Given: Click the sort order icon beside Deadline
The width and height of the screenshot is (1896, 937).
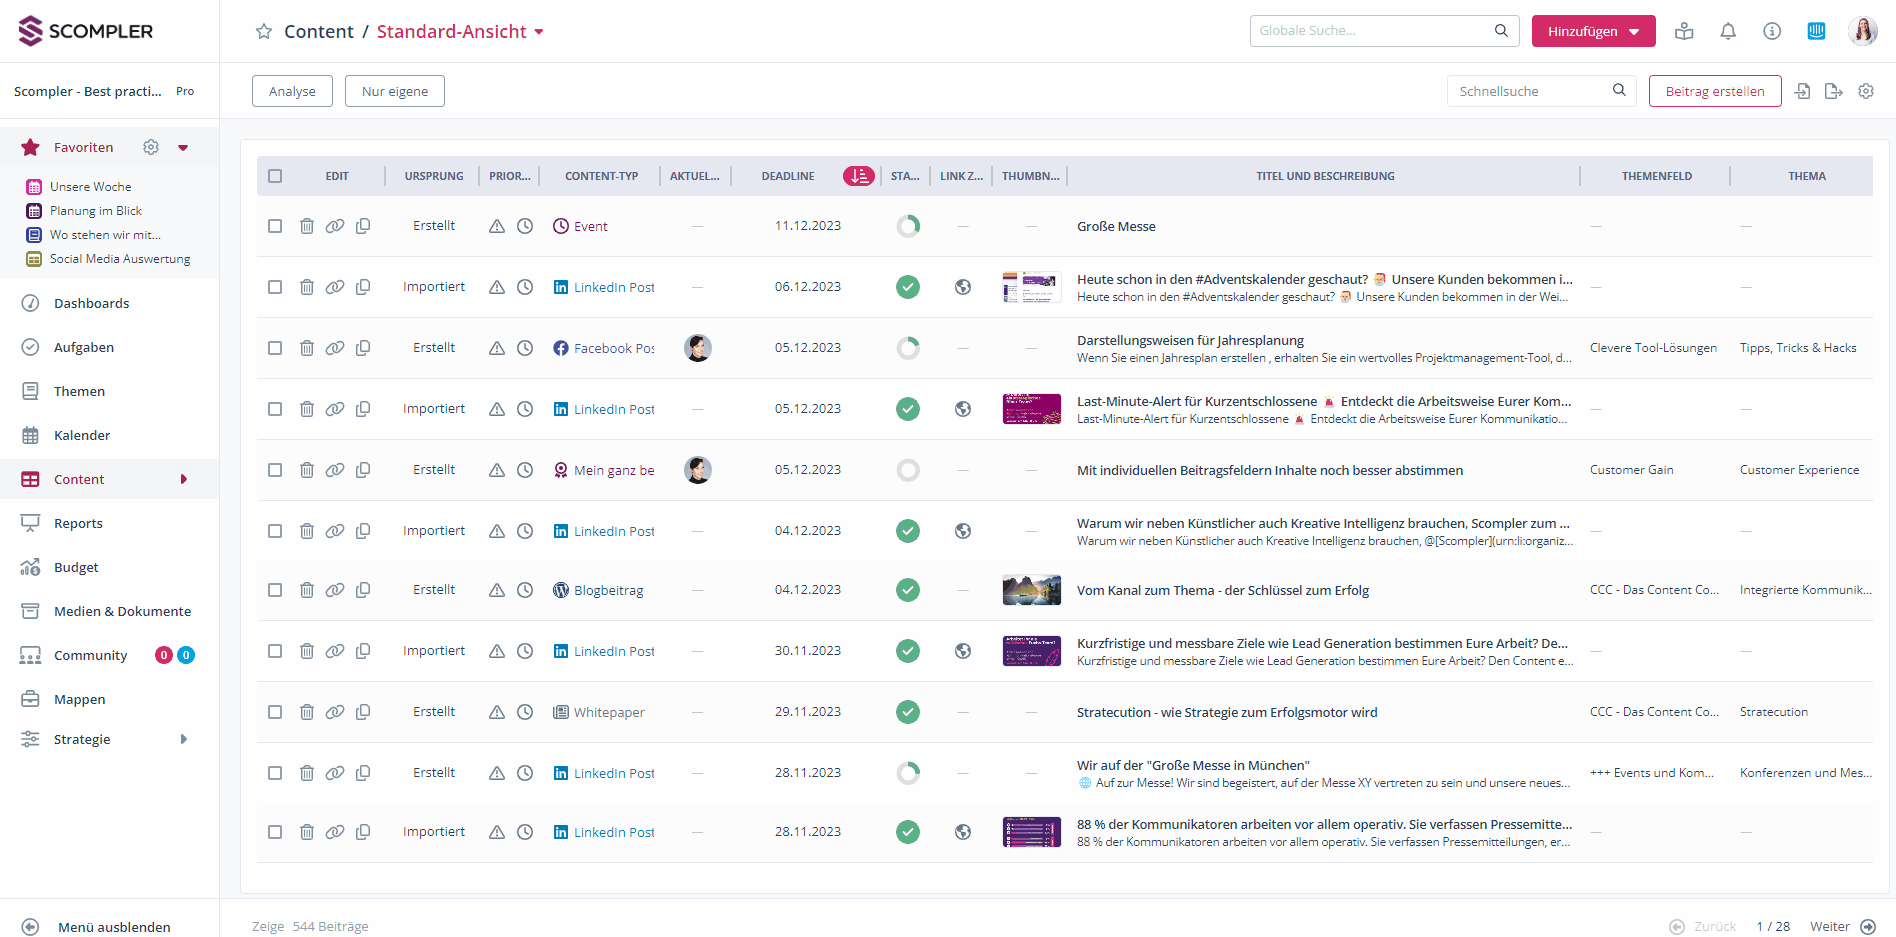Looking at the screenshot, I should coord(858,176).
